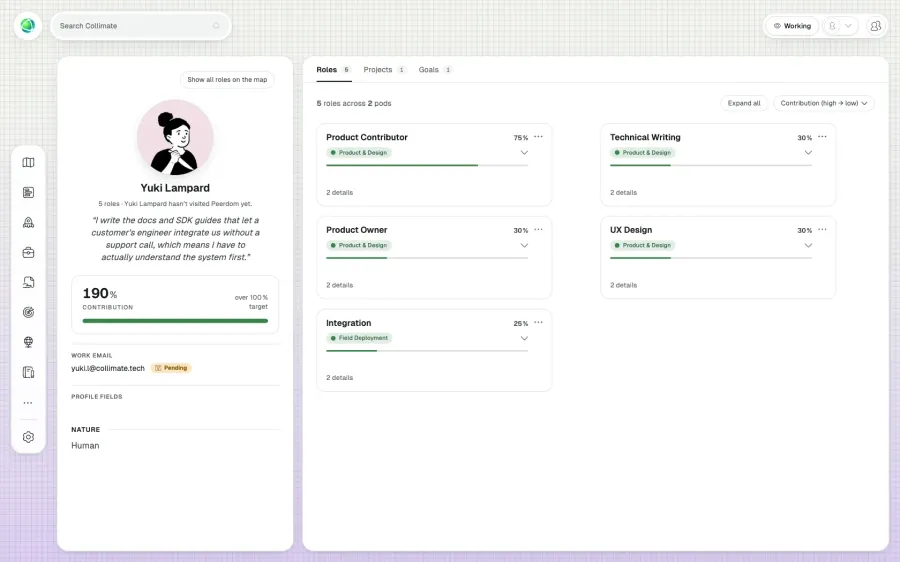
Task: Switch to the Goals tab
Action: pyautogui.click(x=435, y=69)
